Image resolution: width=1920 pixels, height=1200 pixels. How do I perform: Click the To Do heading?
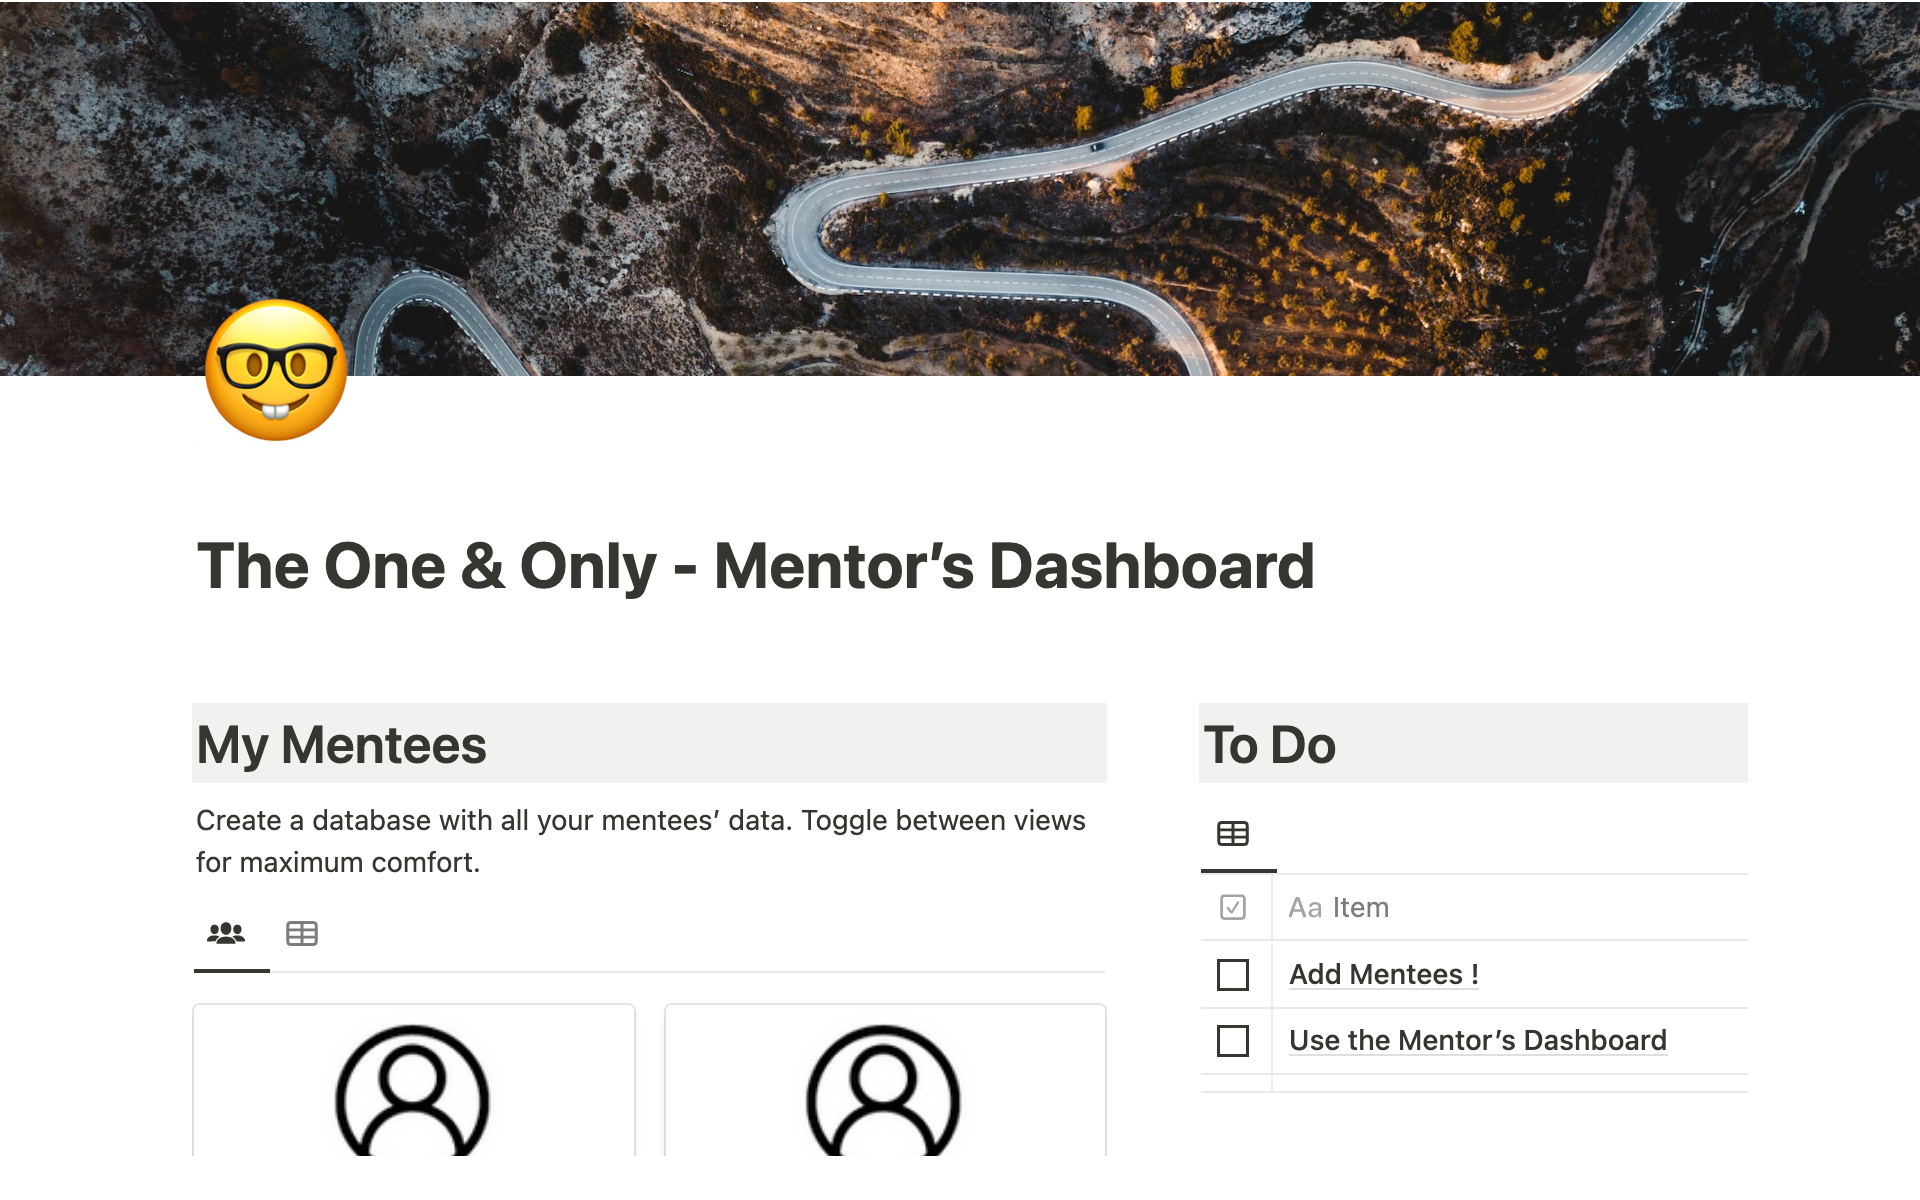[x=1269, y=745]
